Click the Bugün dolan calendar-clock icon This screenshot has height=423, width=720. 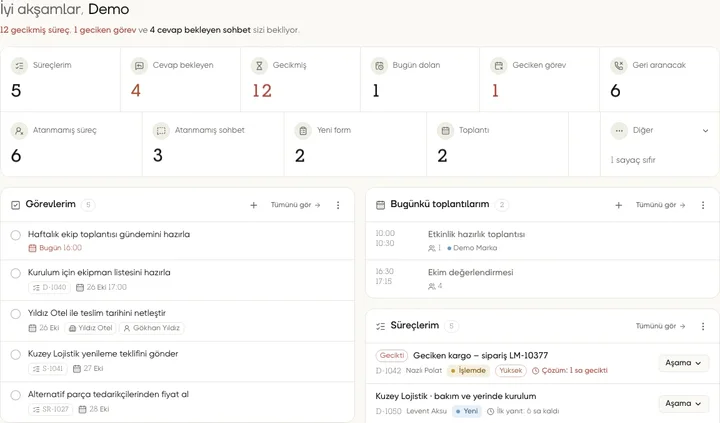[x=379, y=66]
